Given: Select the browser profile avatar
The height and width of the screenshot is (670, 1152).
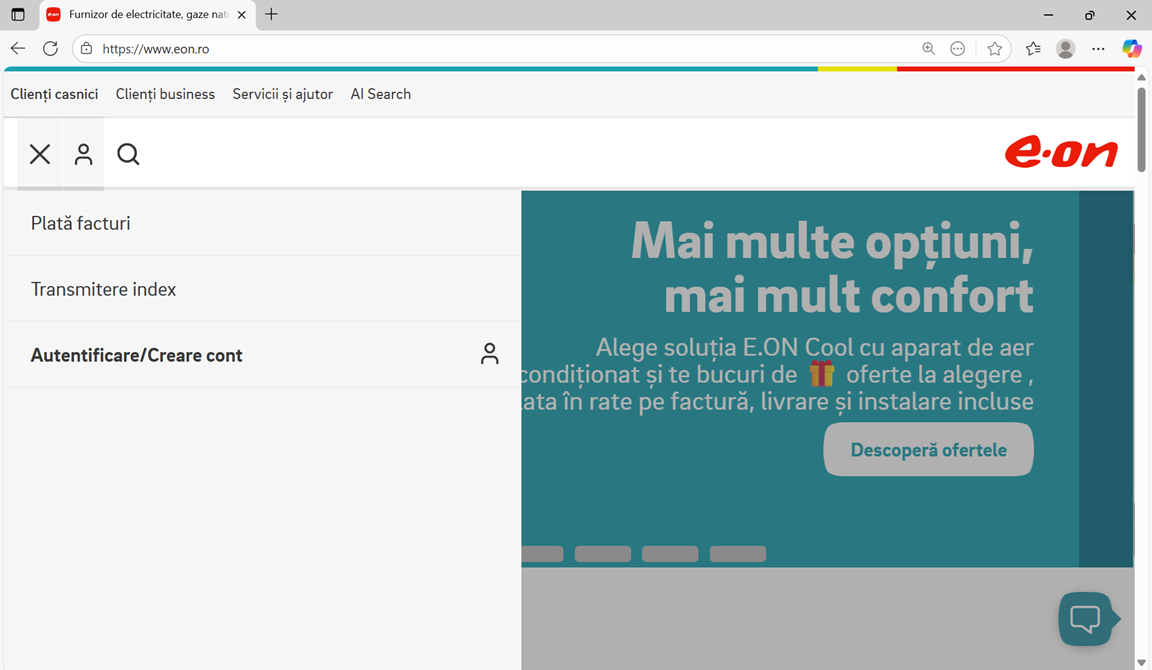Looking at the screenshot, I should point(1065,48).
